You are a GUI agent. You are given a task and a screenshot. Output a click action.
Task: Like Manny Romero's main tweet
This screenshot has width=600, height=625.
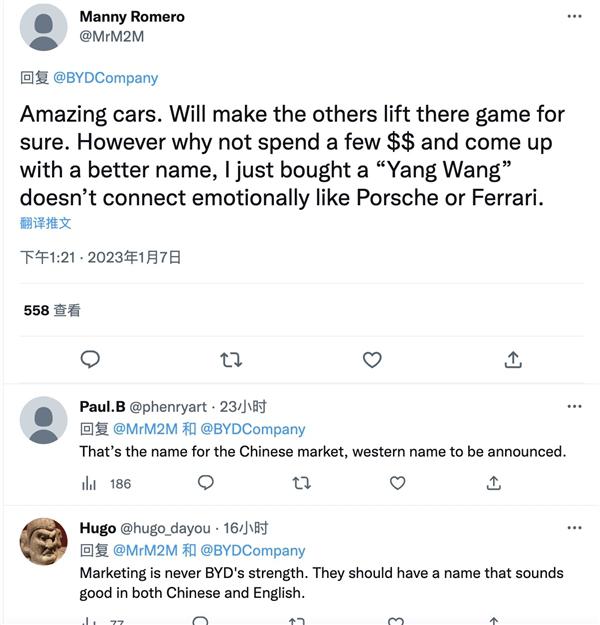tap(372, 360)
